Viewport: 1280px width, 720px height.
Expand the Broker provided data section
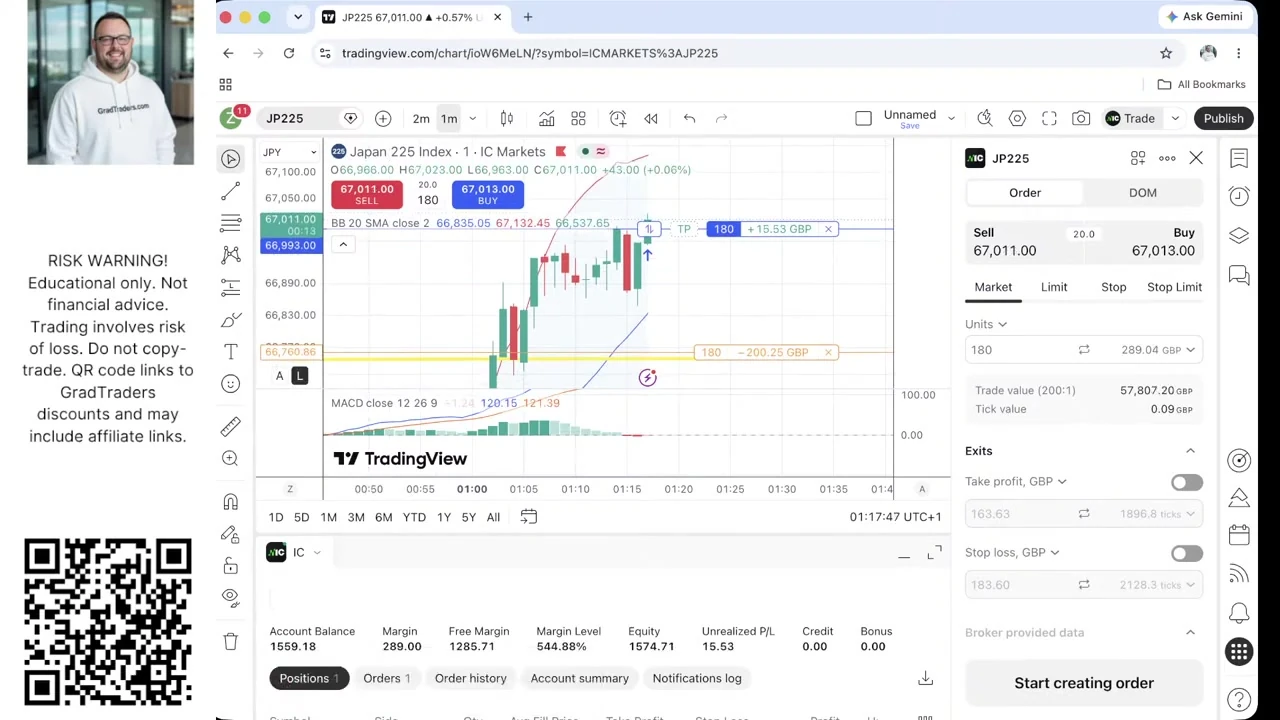(1190, 633)
